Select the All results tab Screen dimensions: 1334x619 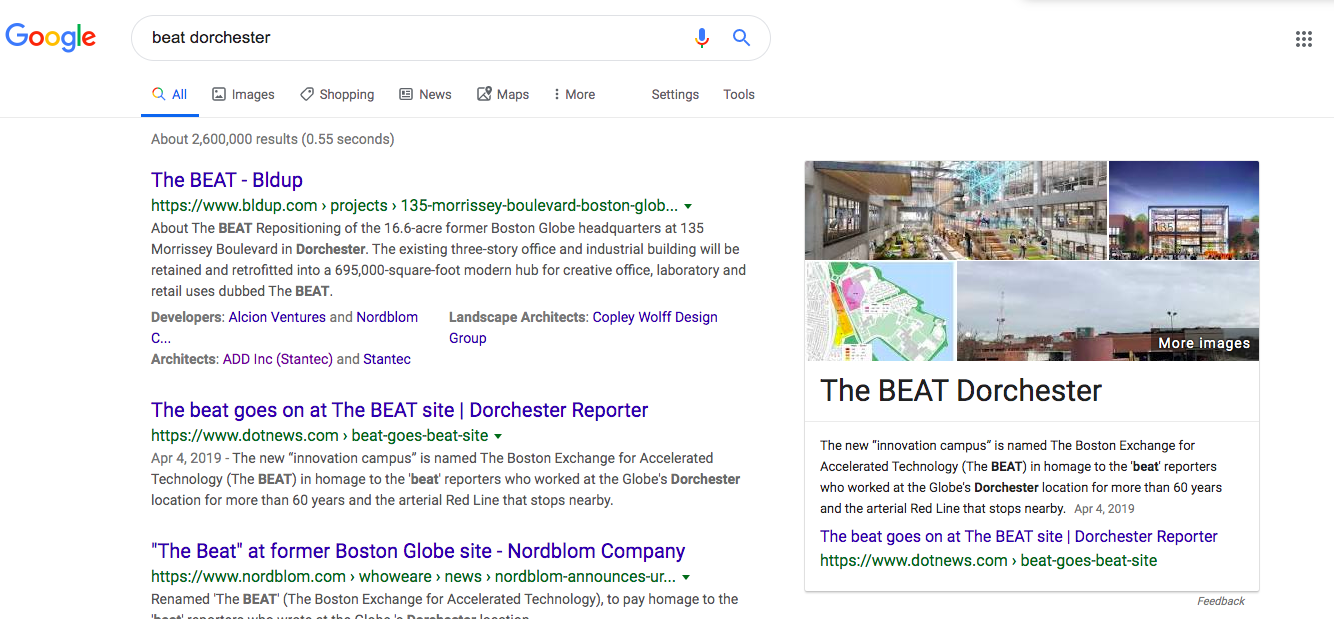tap(169, 94)
